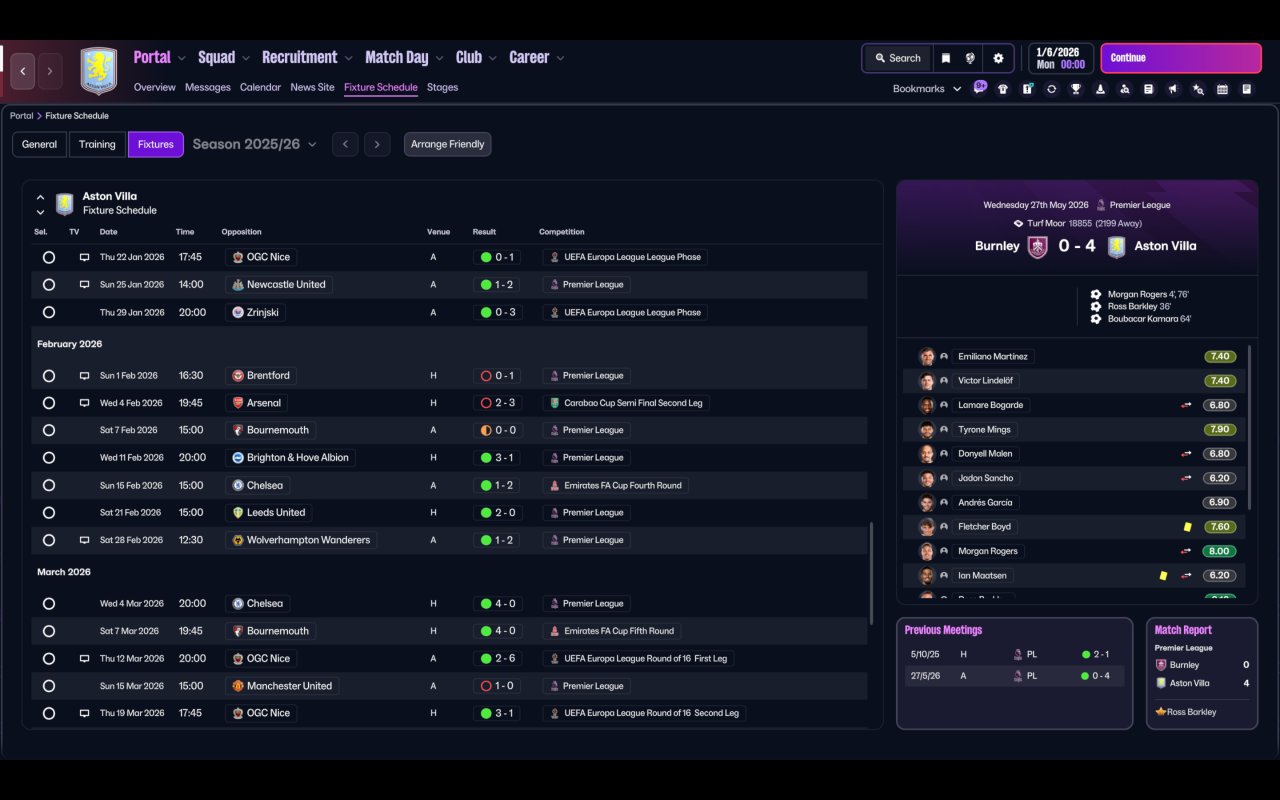Select the Wolverhampton Wanderers fixture radio
The width and height of the screenshot is (1280, 800).
(49, 540)
